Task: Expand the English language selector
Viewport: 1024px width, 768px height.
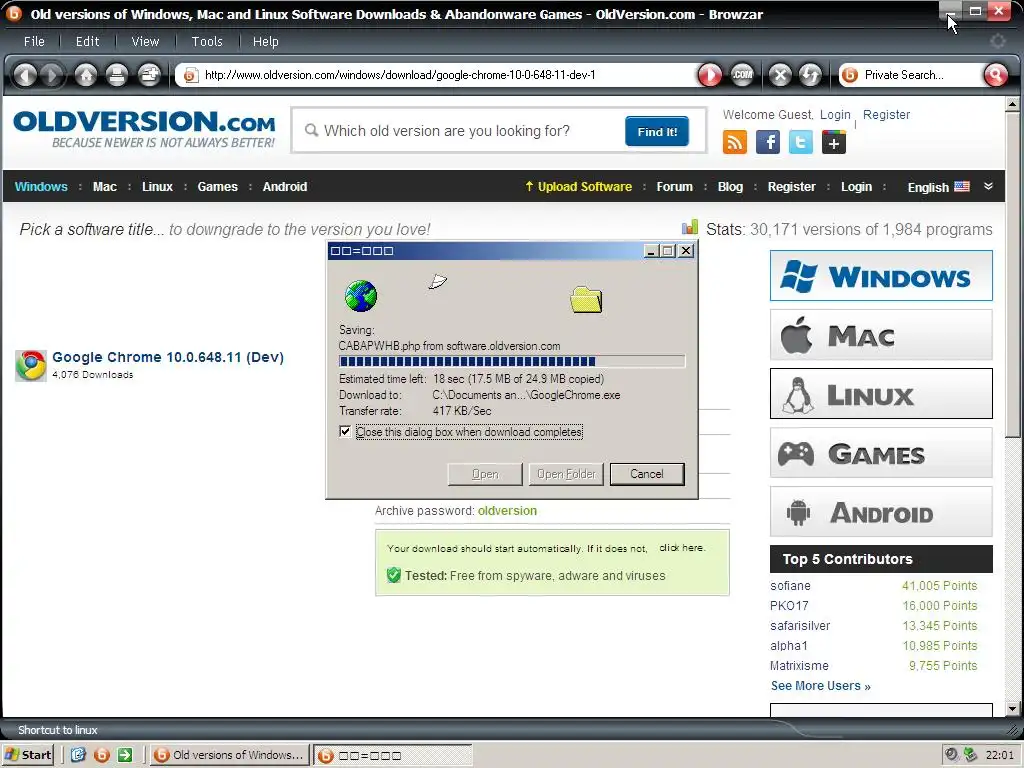Action: tap(938, 187)
